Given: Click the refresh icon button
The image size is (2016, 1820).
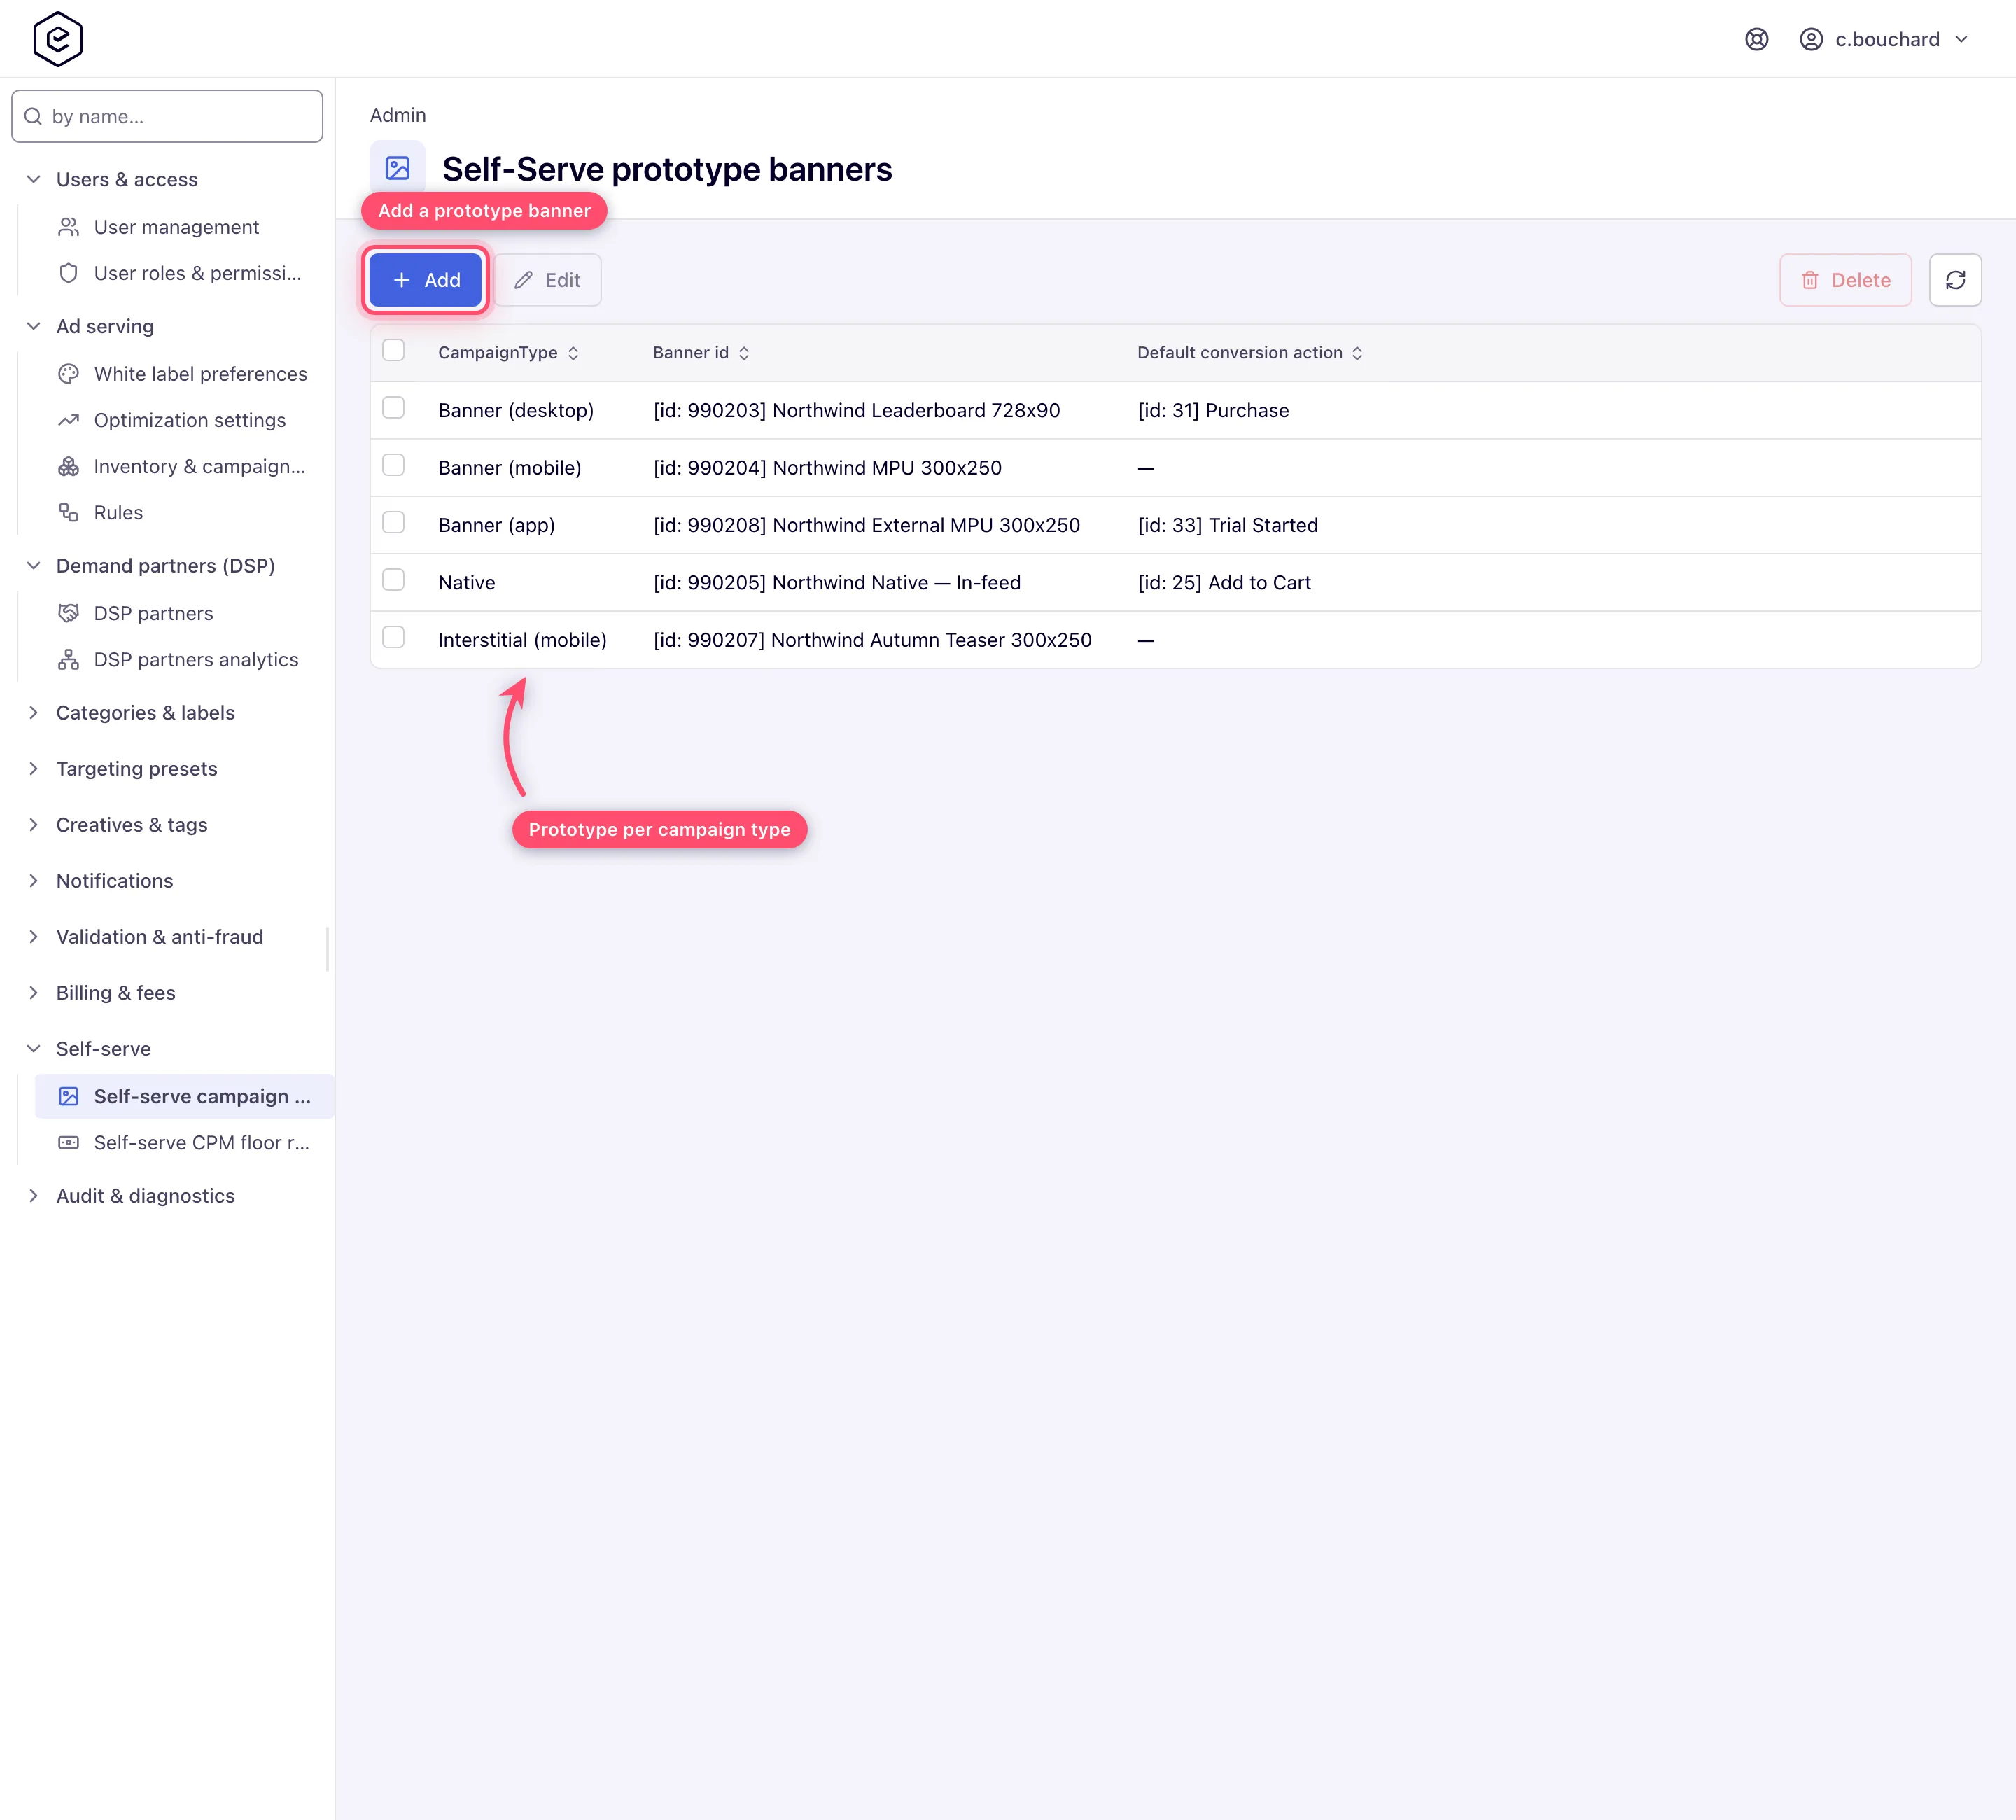Looking at the screenshot, I should coord(1955,280).
